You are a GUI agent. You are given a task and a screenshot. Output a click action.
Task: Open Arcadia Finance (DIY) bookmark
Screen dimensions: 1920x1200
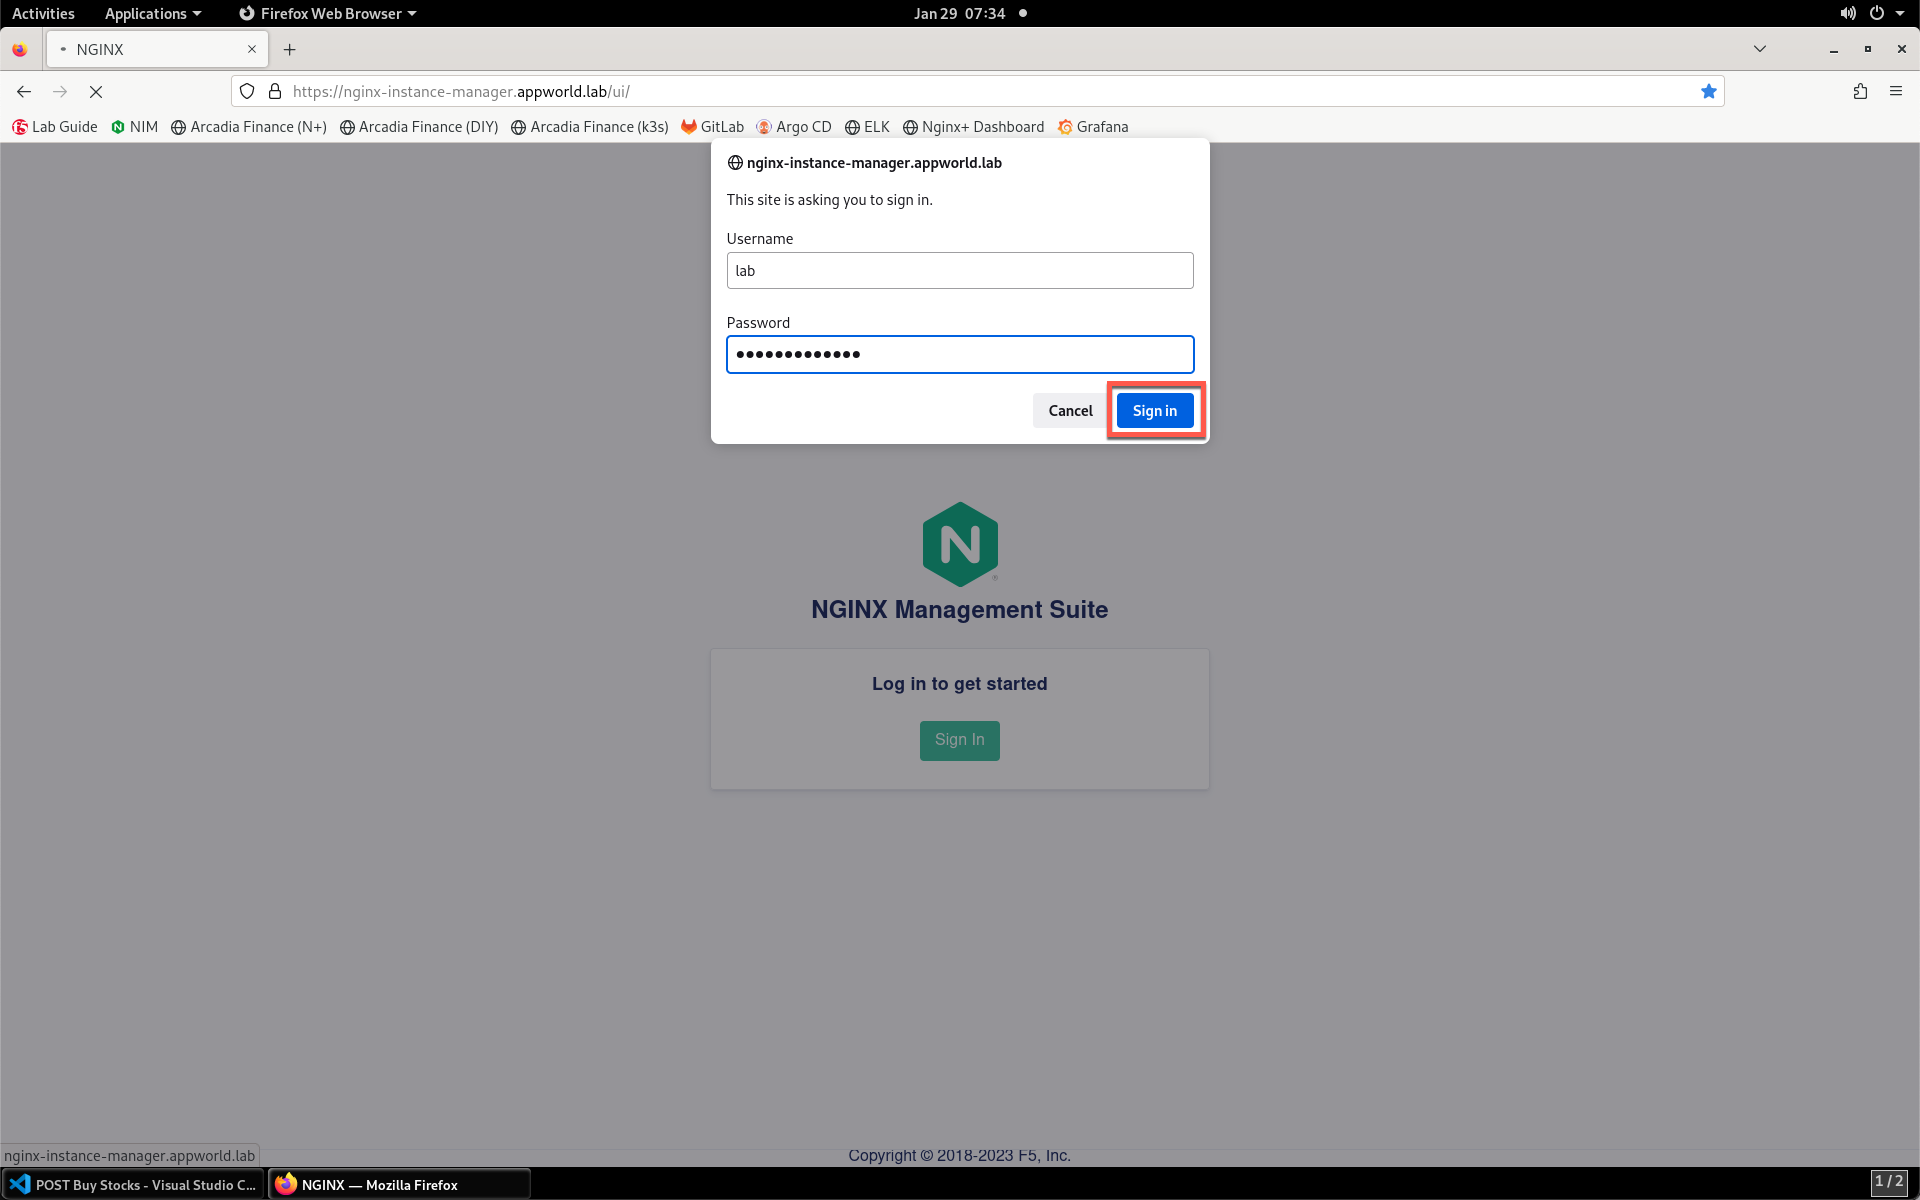tap(419, 127)
